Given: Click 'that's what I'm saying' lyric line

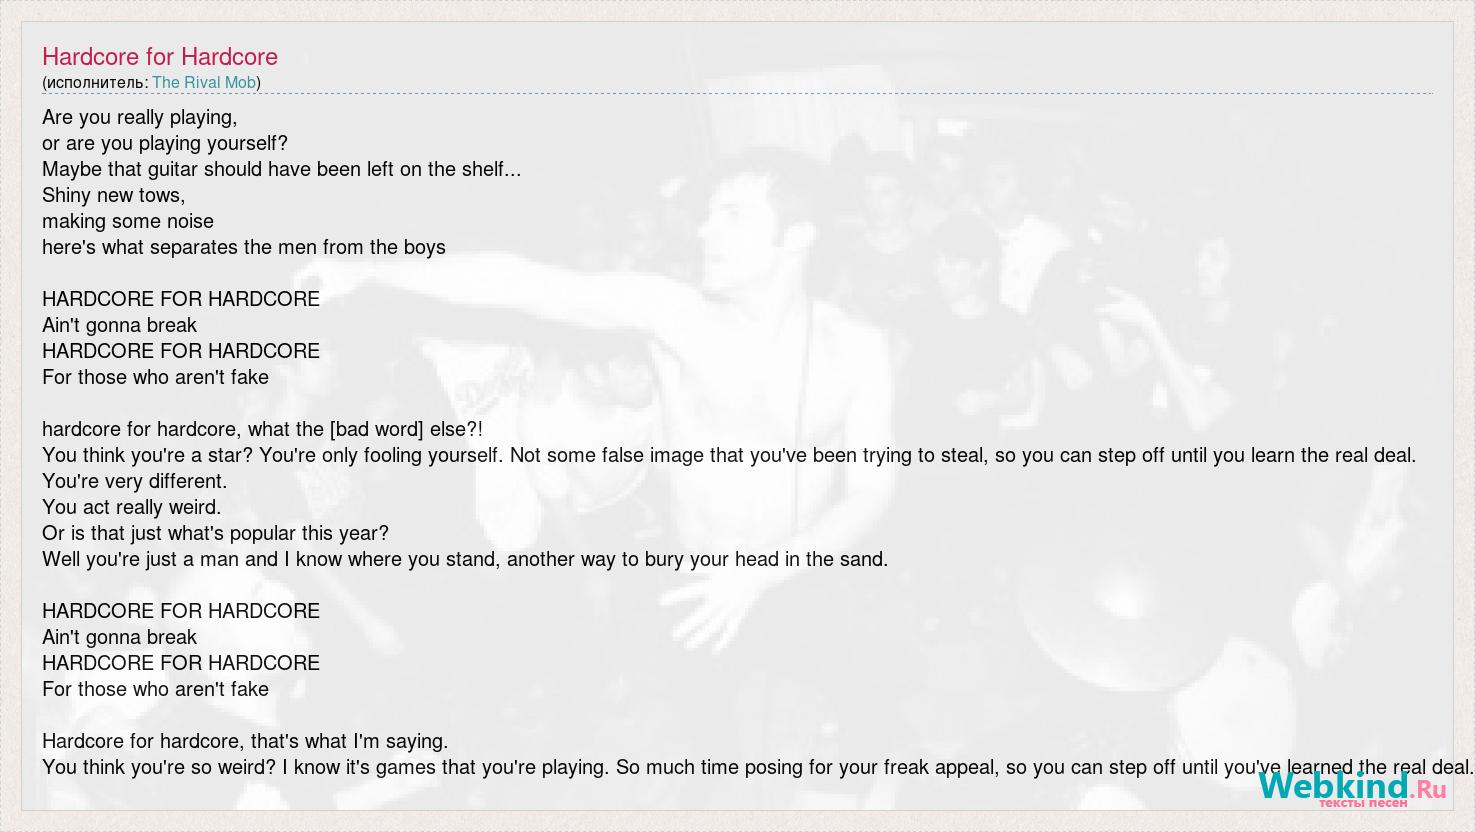Looking at the screenshot, I should coord(245,741).
